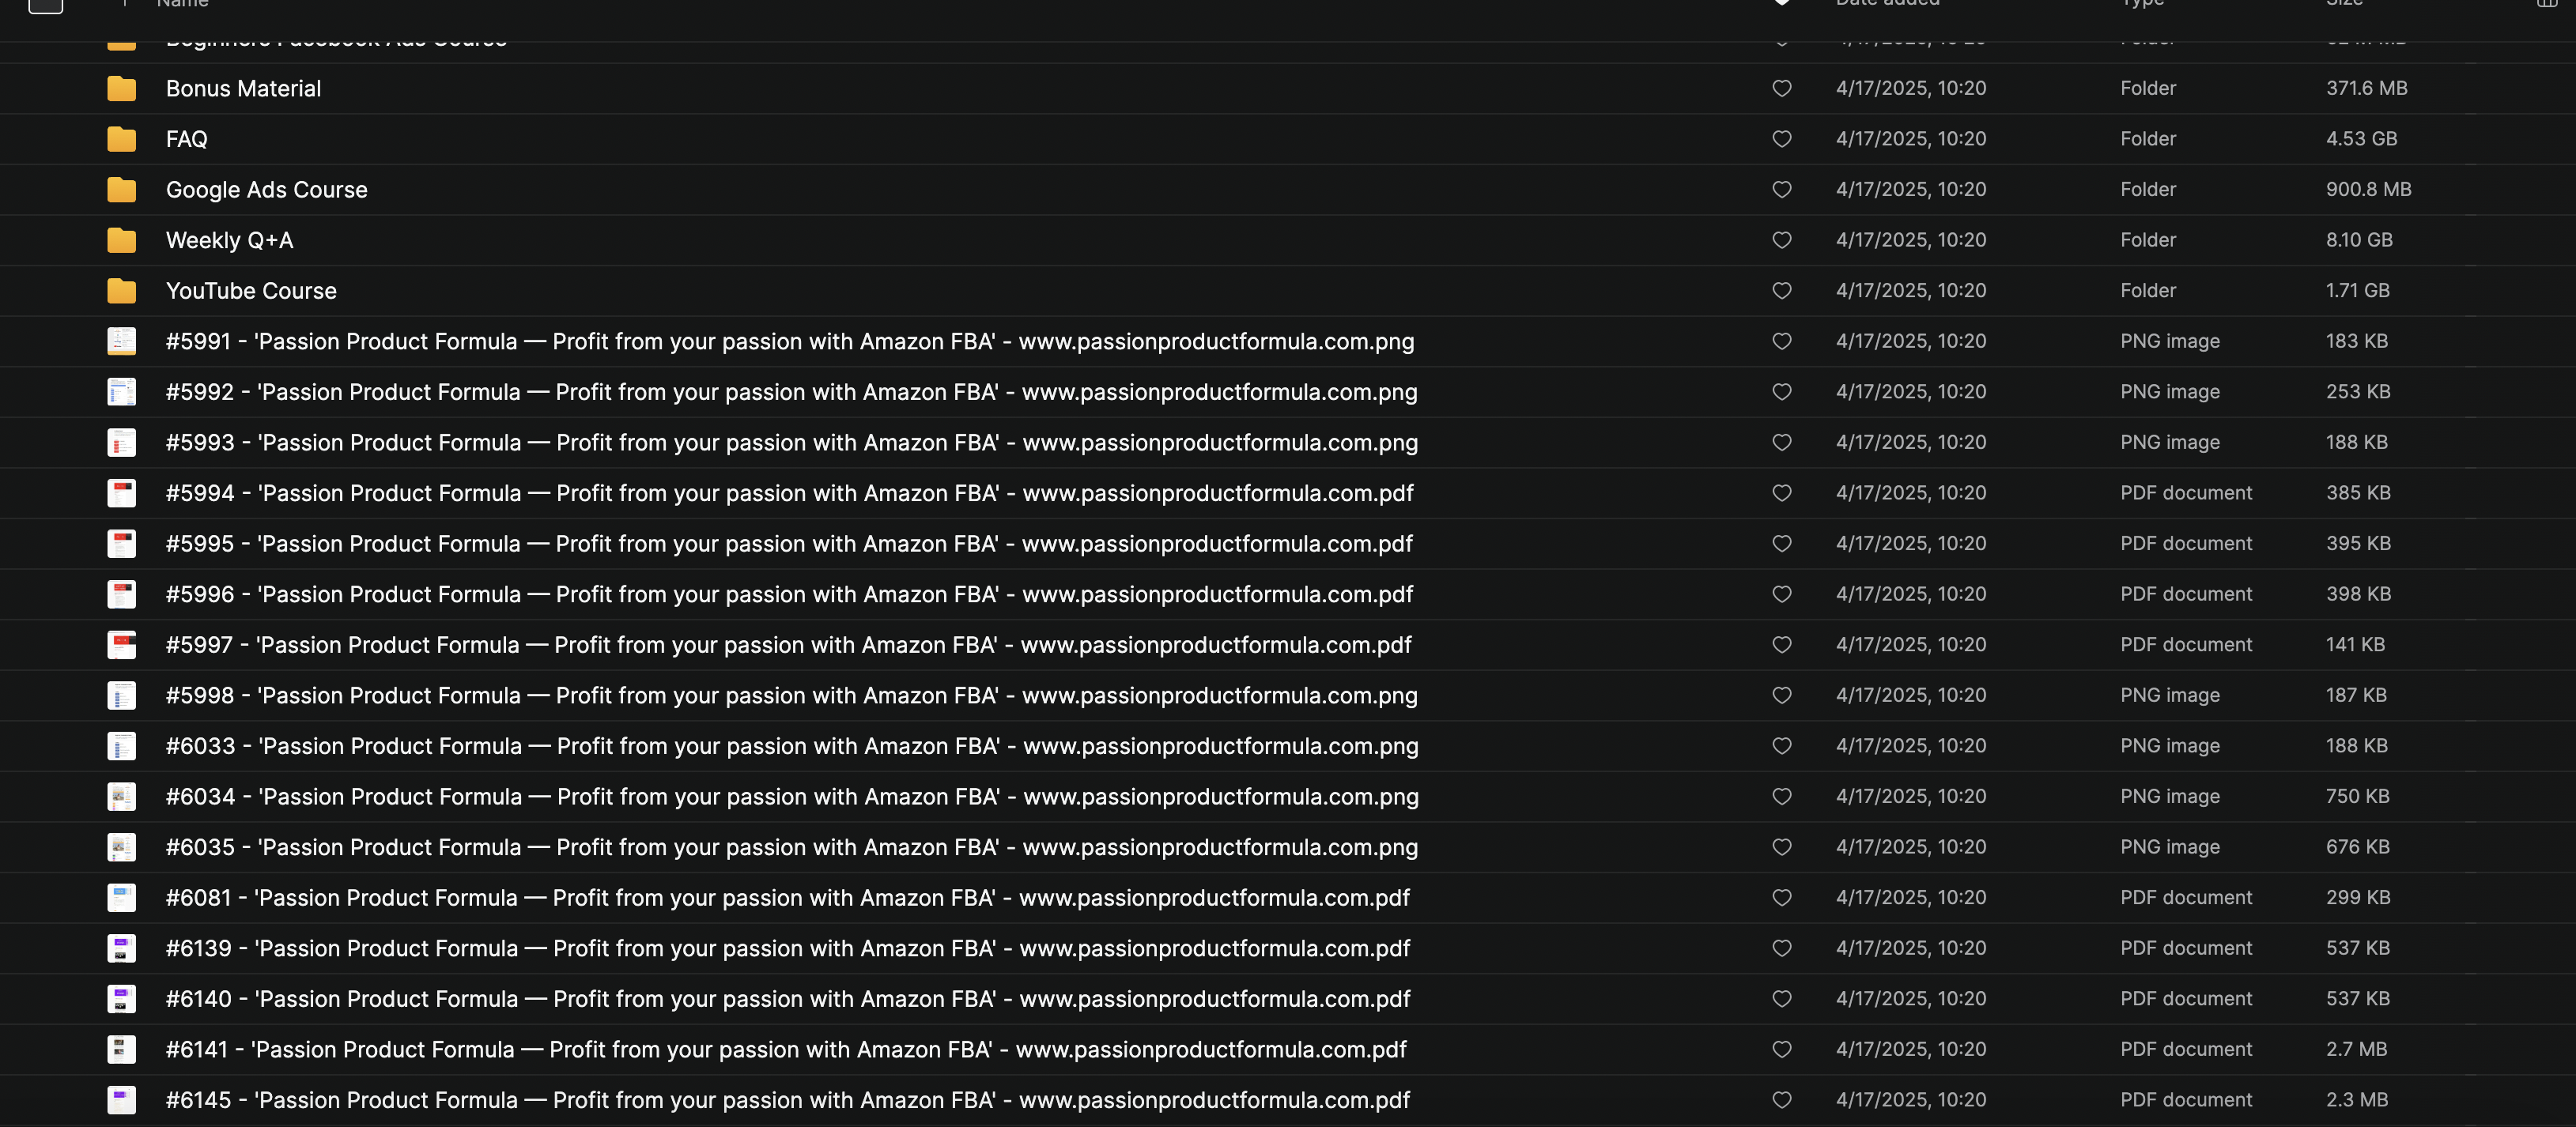
Task: Click thumbnail of #6139 PDF document
Action: [121, 948]
